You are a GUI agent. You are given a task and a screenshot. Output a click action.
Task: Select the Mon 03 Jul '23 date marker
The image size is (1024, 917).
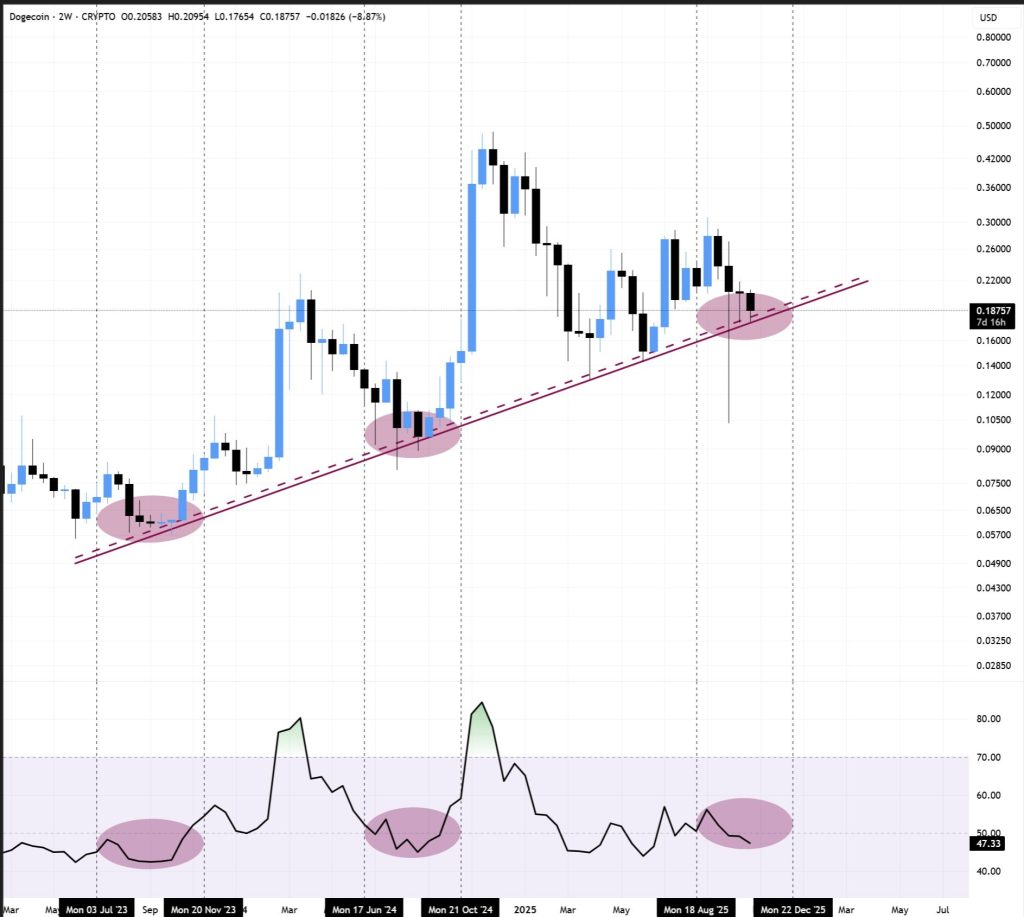(97, 910)
